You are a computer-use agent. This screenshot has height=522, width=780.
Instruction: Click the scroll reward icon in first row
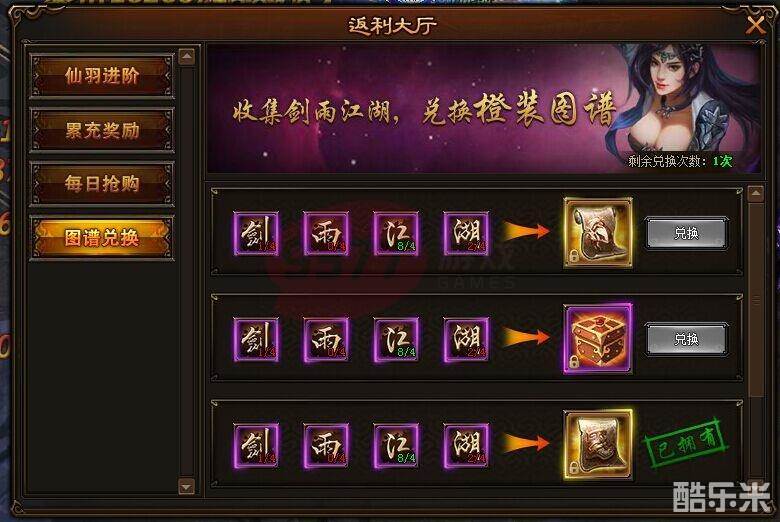click(x=598, y=232)
